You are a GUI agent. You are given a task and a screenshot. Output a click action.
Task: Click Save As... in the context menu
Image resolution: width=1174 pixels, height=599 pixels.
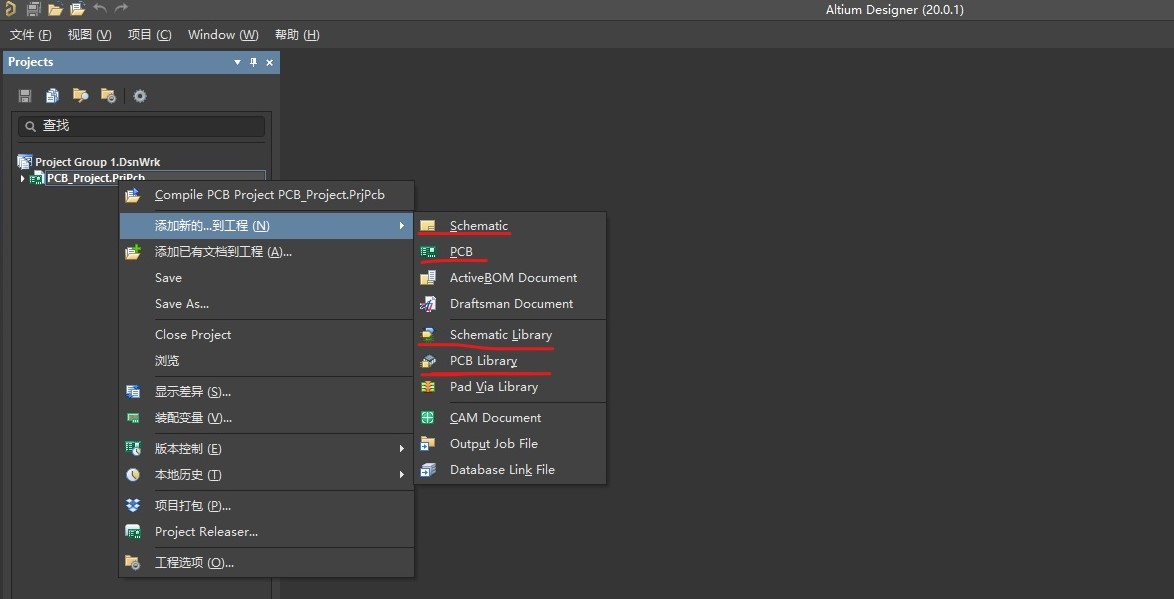[267, 304]
